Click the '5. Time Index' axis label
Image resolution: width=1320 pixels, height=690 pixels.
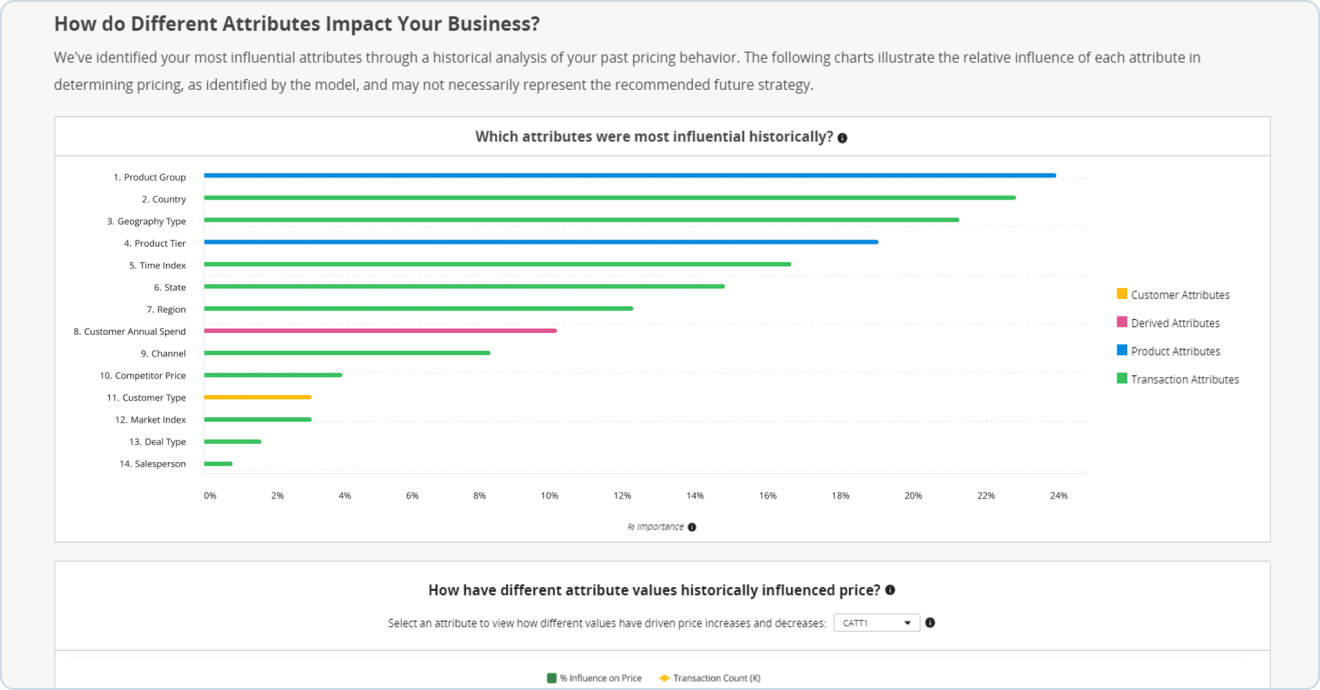point(157,265)
